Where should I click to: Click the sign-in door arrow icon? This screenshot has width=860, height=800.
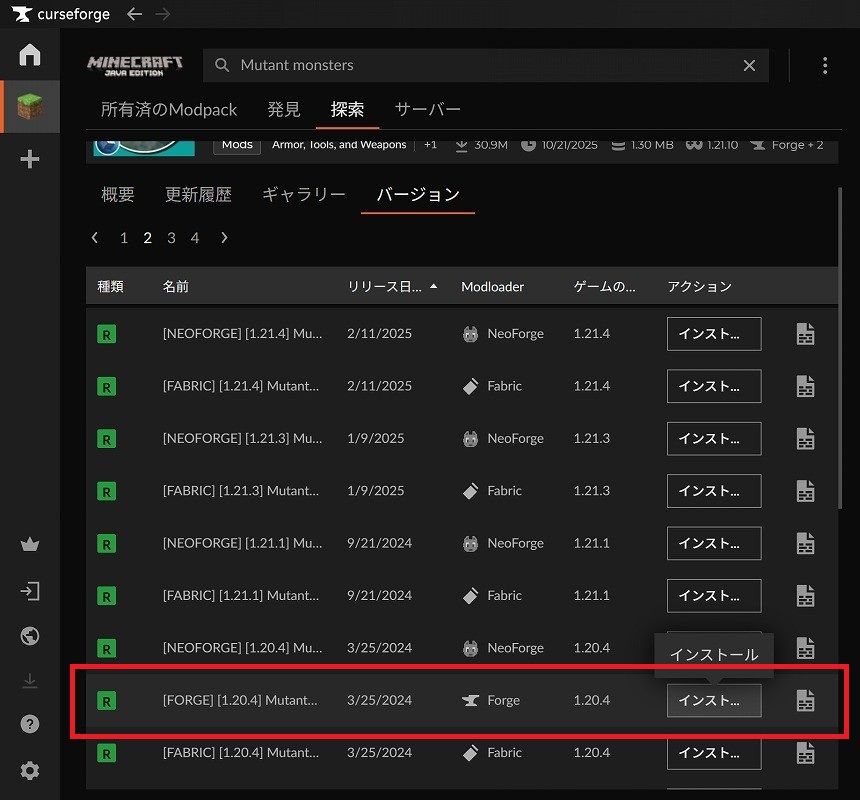pos(30,591)
